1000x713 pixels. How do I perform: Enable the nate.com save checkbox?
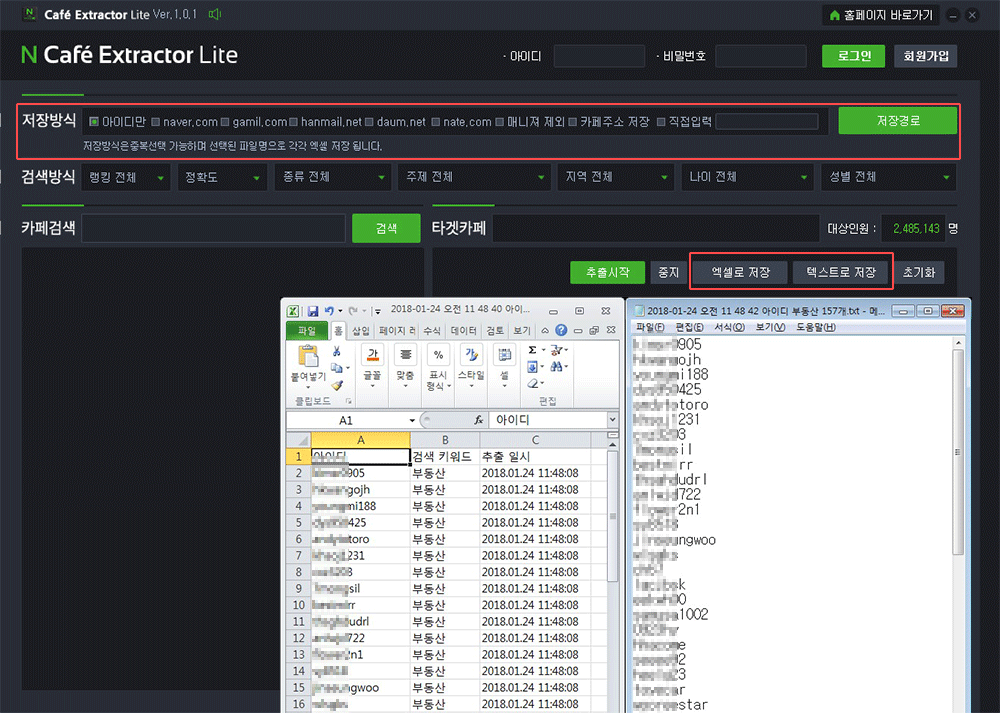436,122
